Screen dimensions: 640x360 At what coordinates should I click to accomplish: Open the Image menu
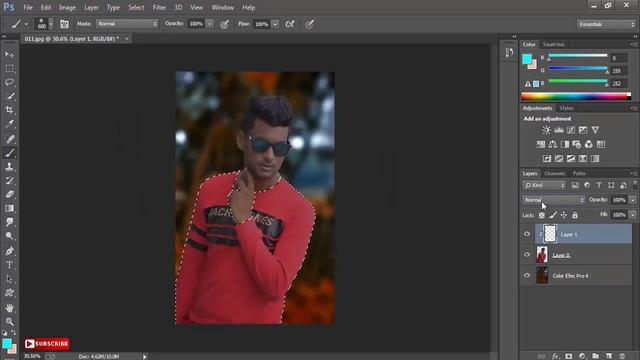point(67,7)
